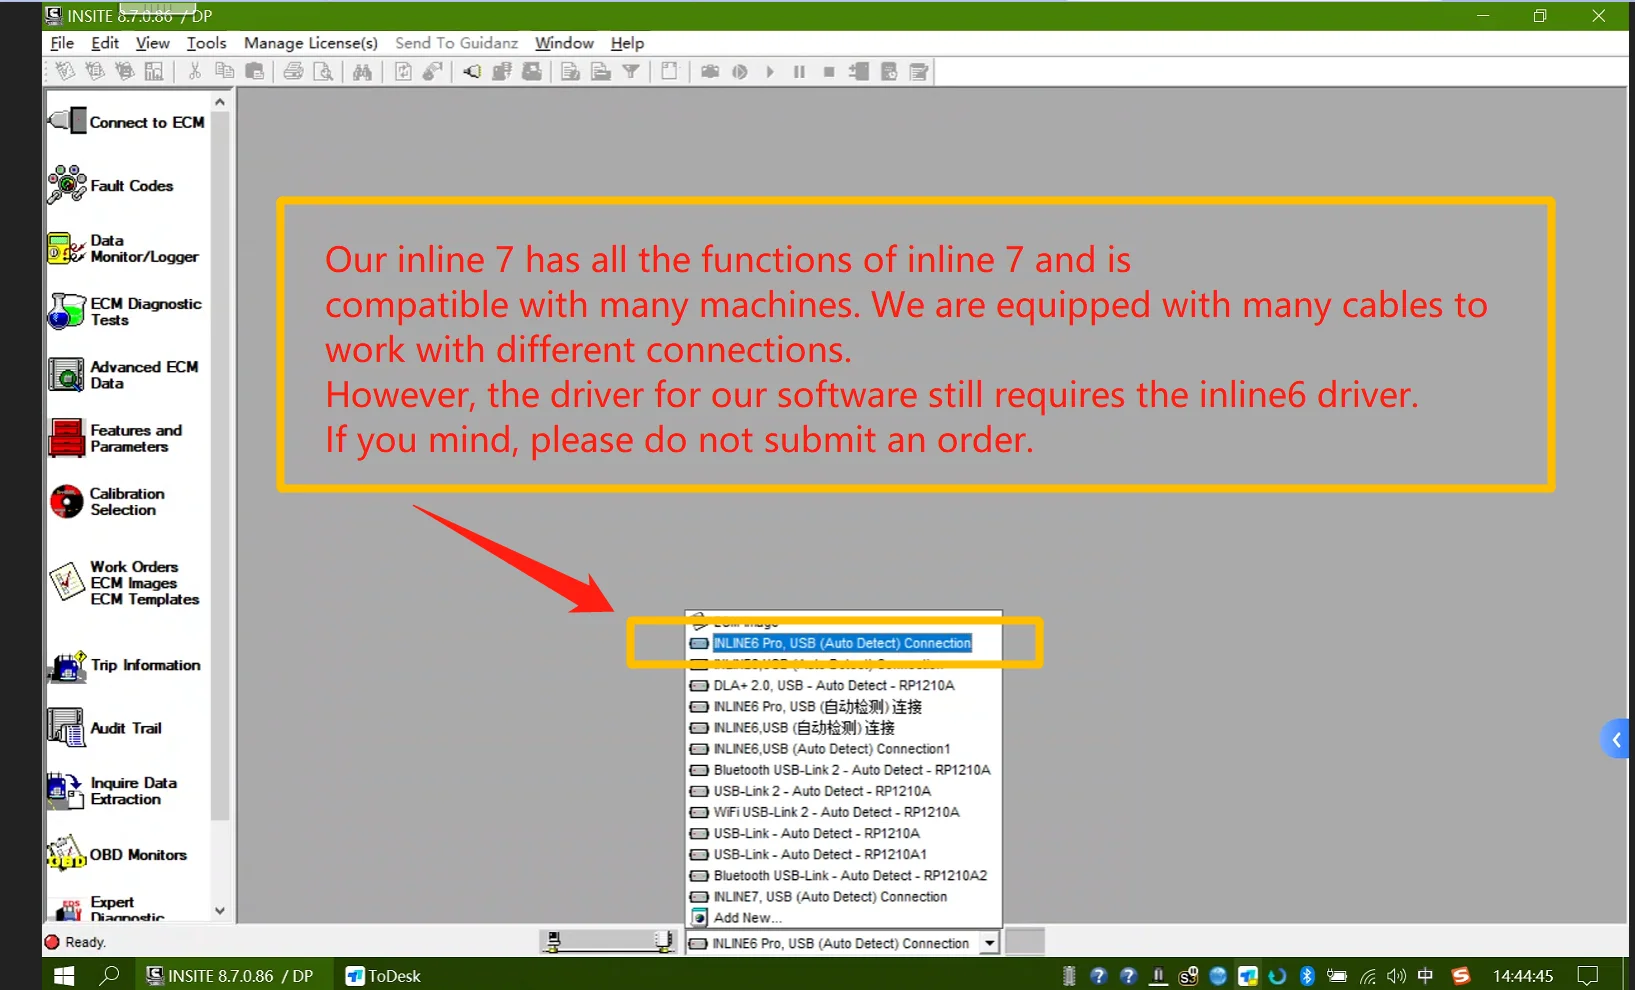Open the notification center icon
This screenshot has width=1635, height=990.
coord(1587,975)
